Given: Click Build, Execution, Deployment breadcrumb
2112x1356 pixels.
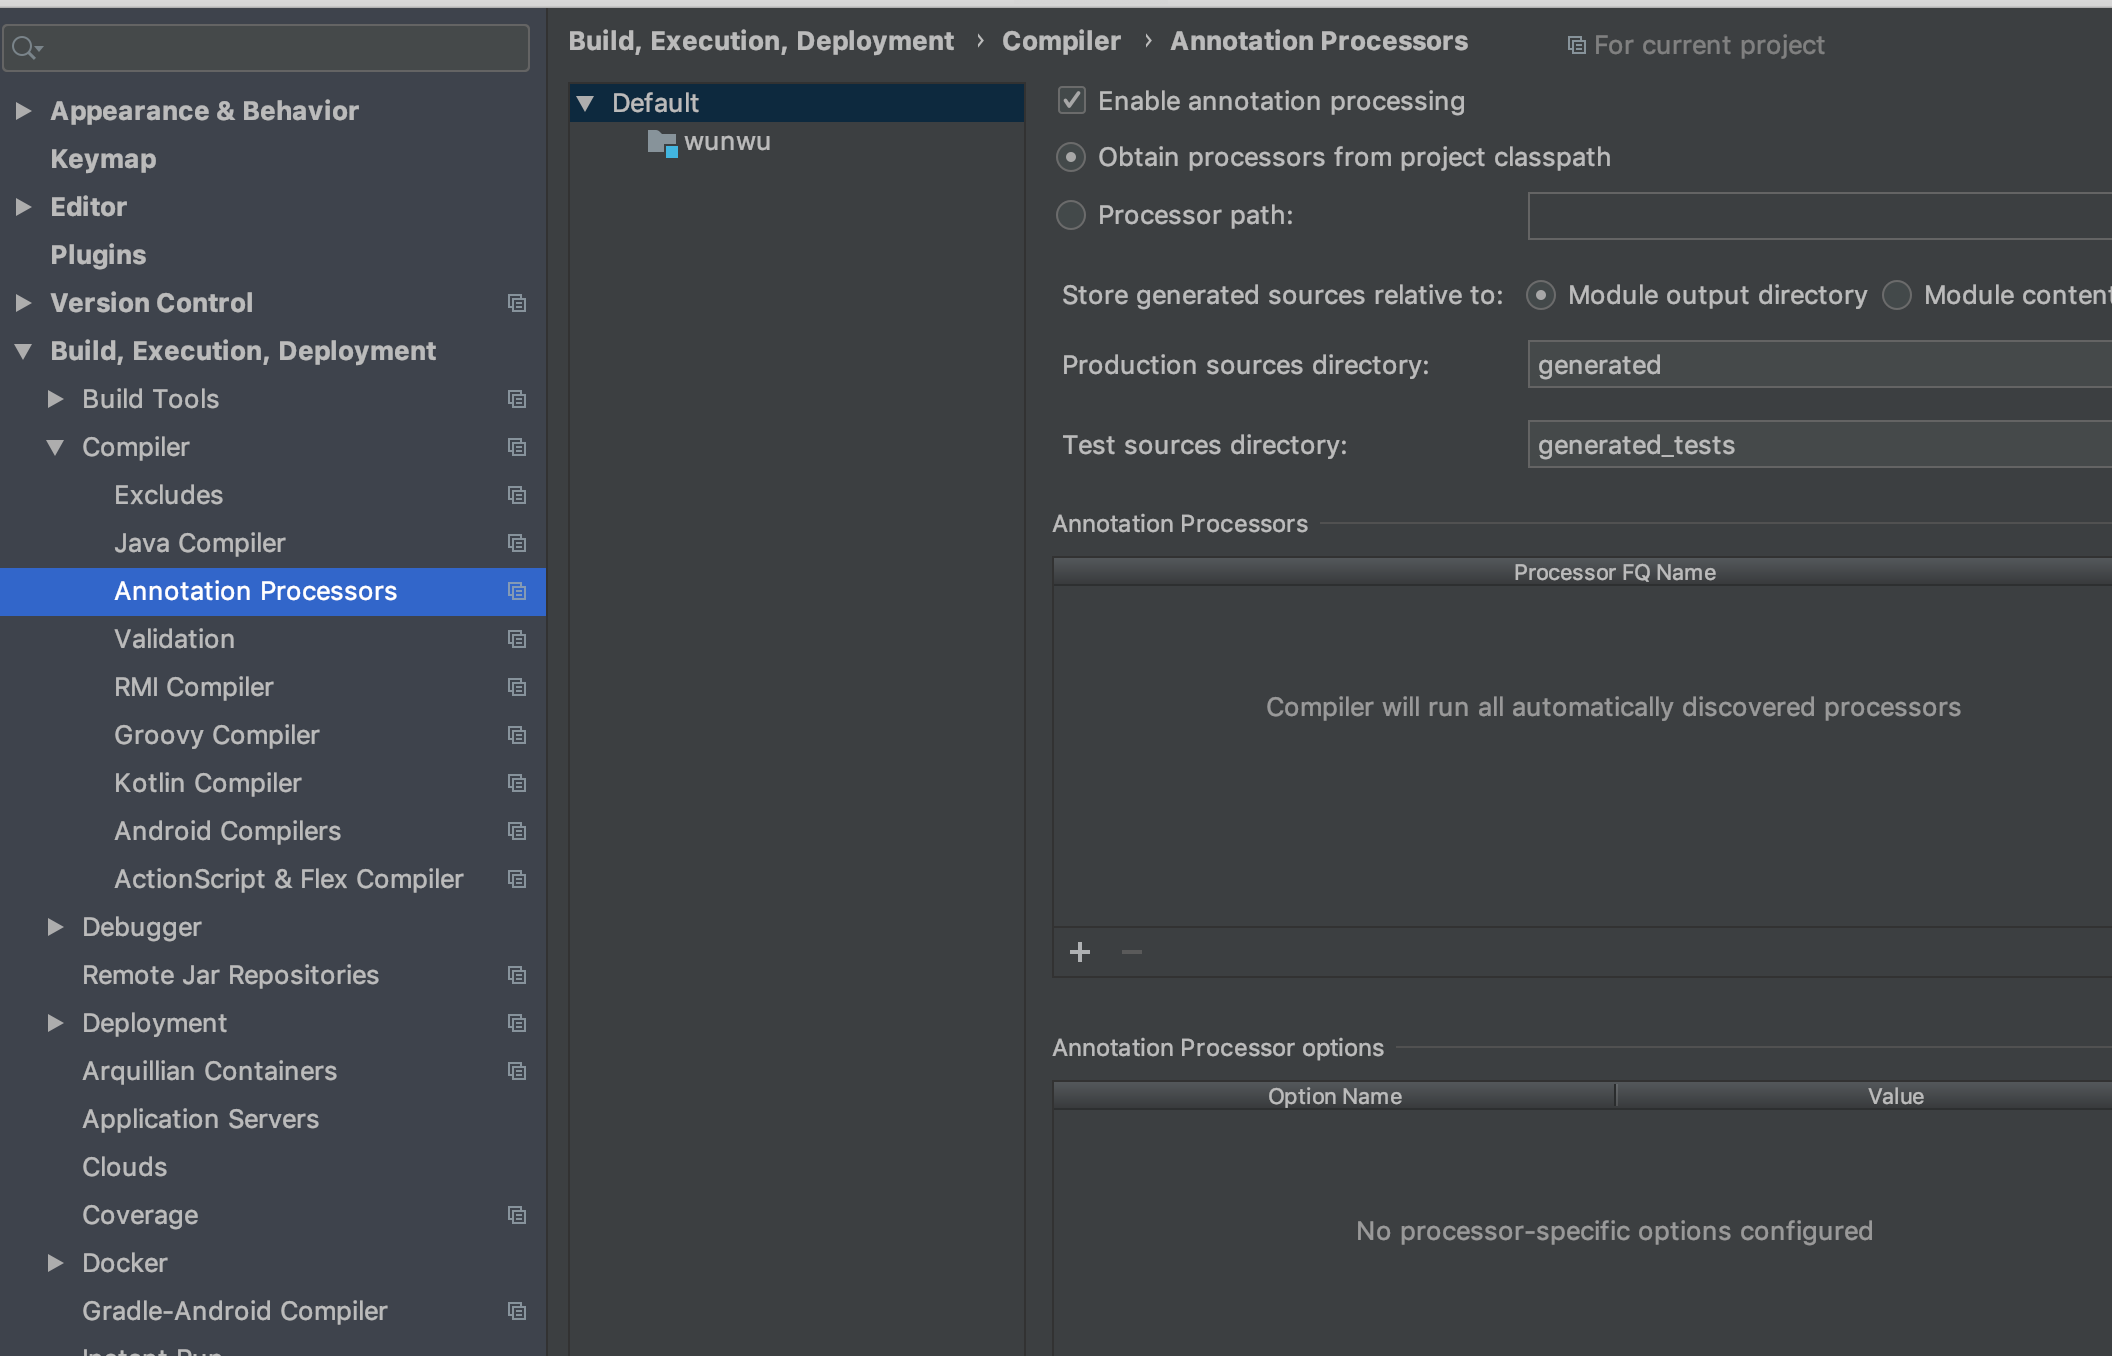Looking at the screenshot, I should coord(761,41).
